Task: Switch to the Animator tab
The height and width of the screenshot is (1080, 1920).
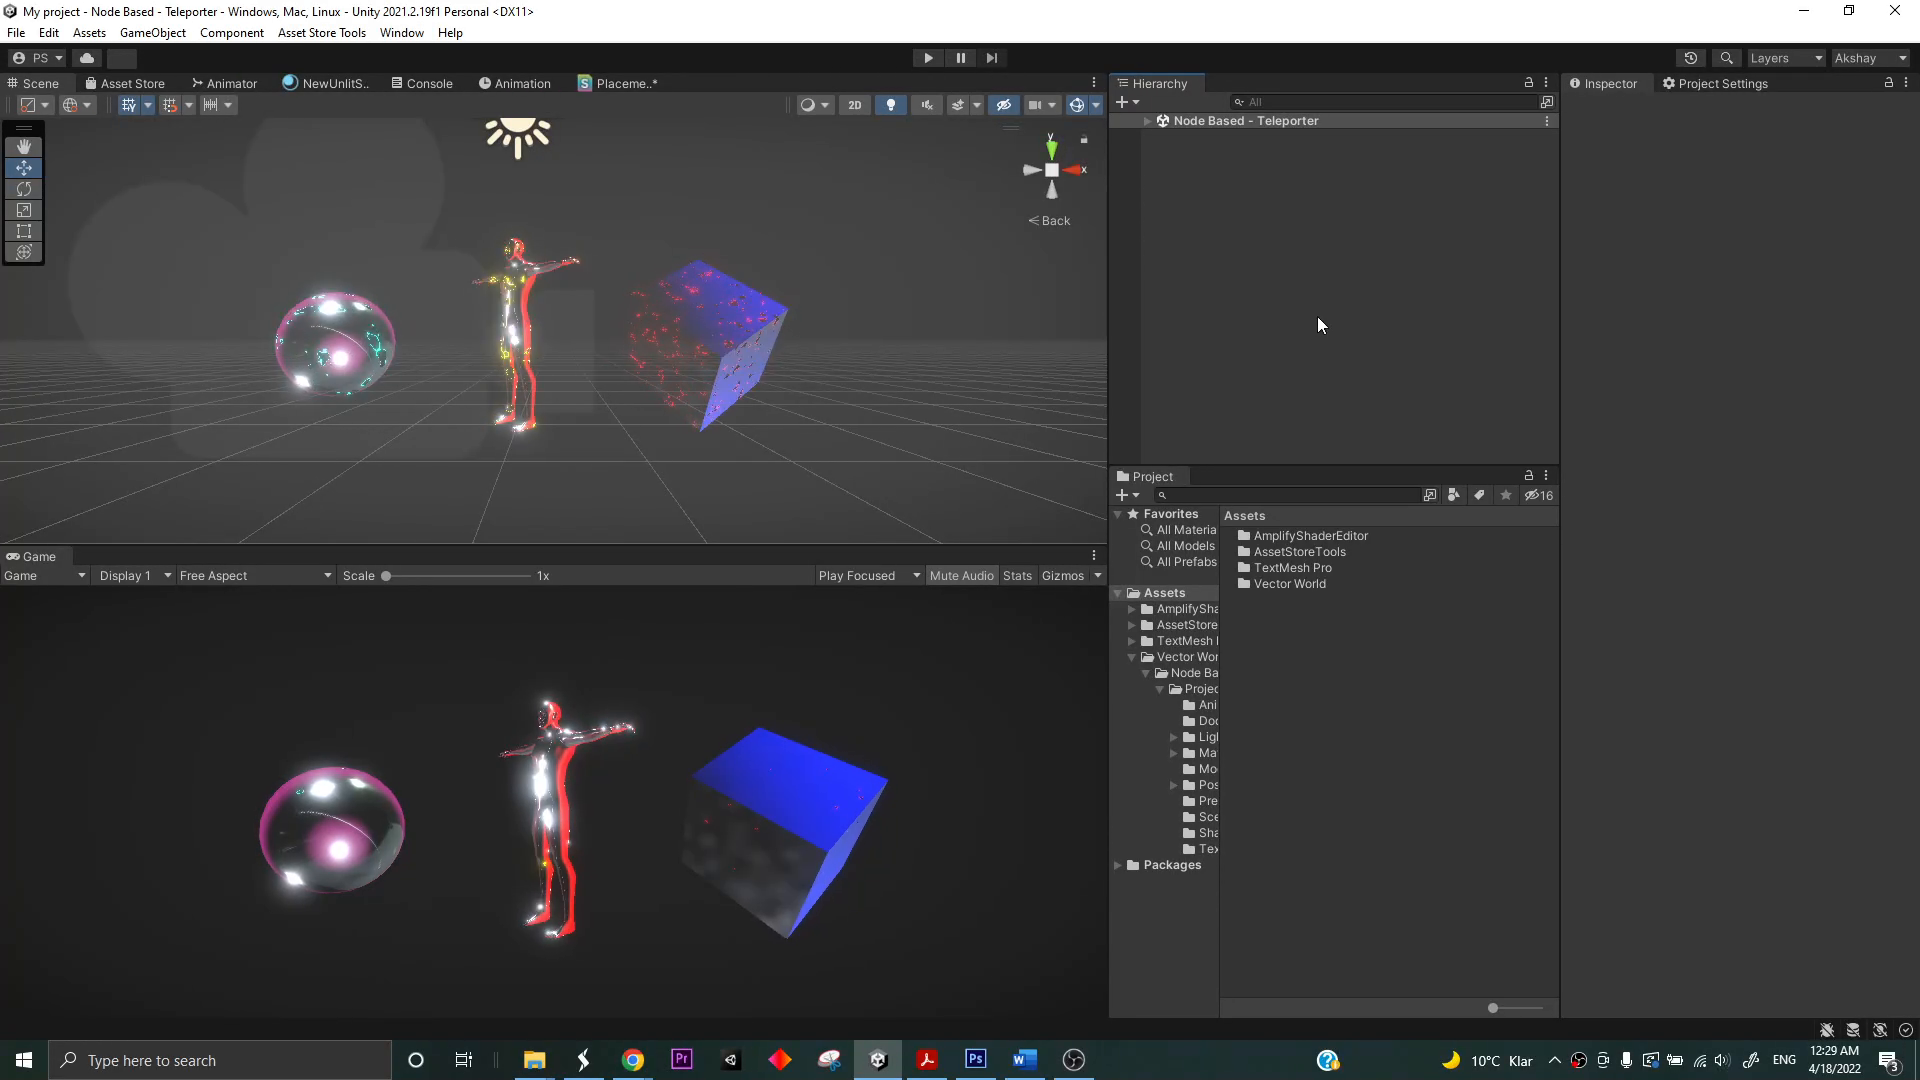Action: pyautogui.click(x=224, y=83)
